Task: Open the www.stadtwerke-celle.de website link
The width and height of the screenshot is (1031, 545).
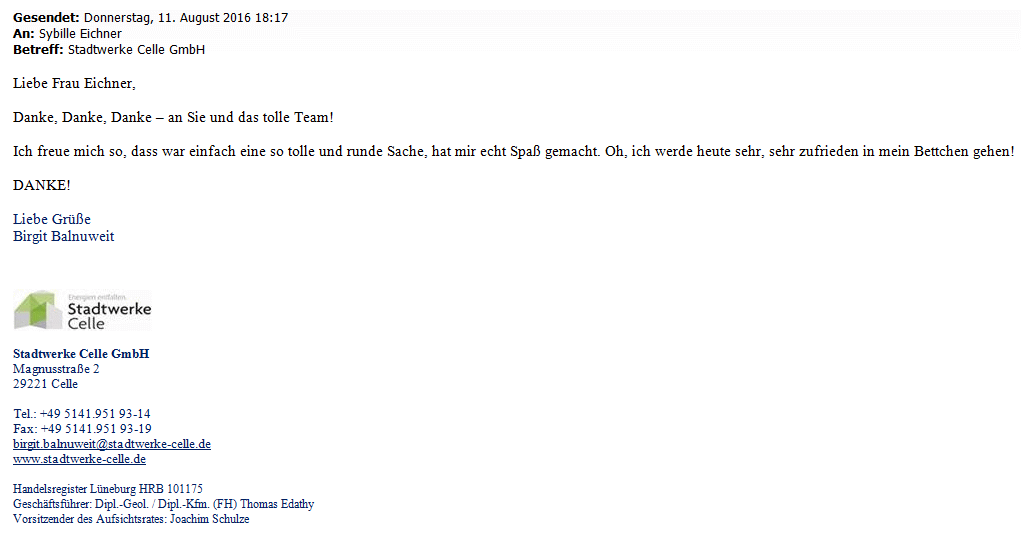Action: click(x=79, y=459)
